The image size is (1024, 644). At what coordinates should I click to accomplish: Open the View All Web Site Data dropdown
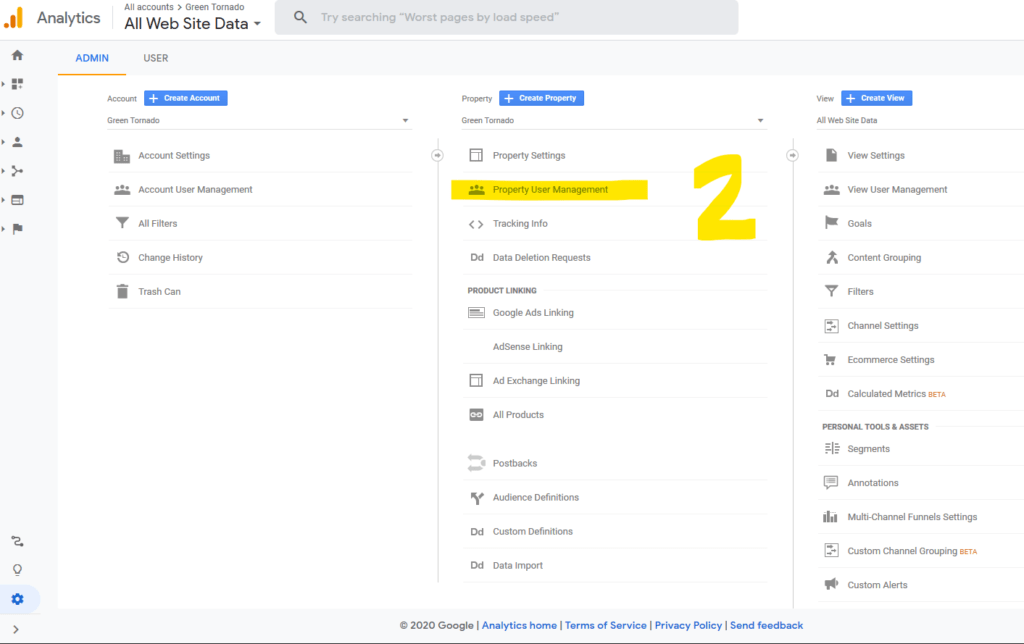point(920,120)
